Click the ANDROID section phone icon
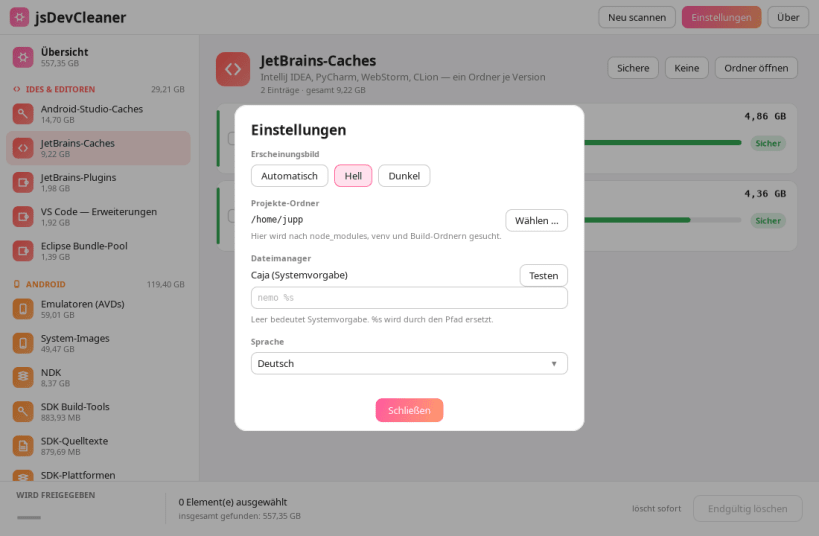This screenshot has height=536, width=819. [17, 284]
